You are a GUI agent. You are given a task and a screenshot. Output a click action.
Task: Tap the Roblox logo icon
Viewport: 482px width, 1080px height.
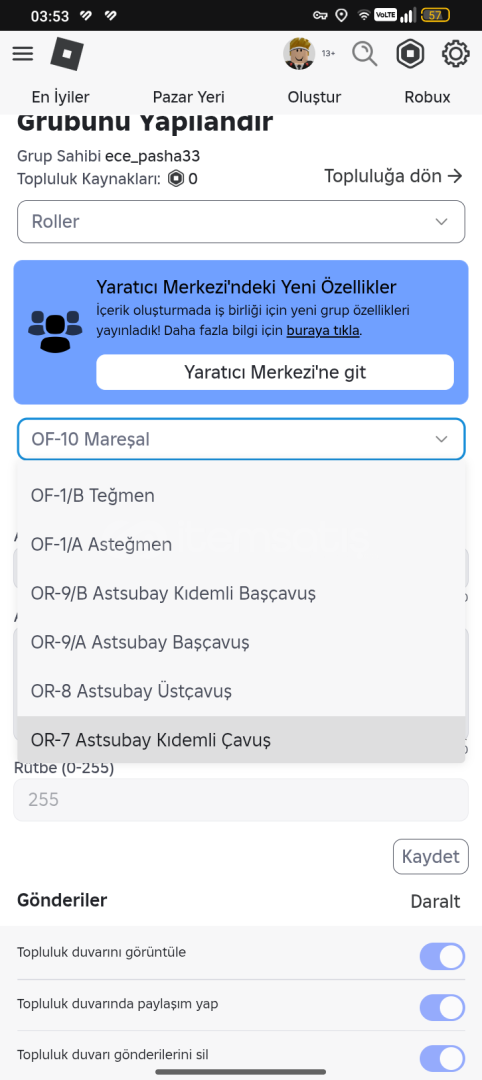tap(67, 54)
